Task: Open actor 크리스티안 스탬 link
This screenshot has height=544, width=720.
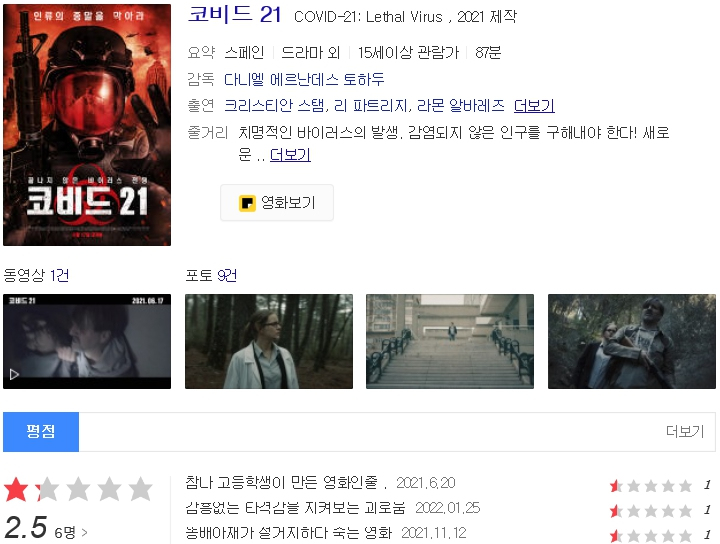Action: [x=274, y=106]
